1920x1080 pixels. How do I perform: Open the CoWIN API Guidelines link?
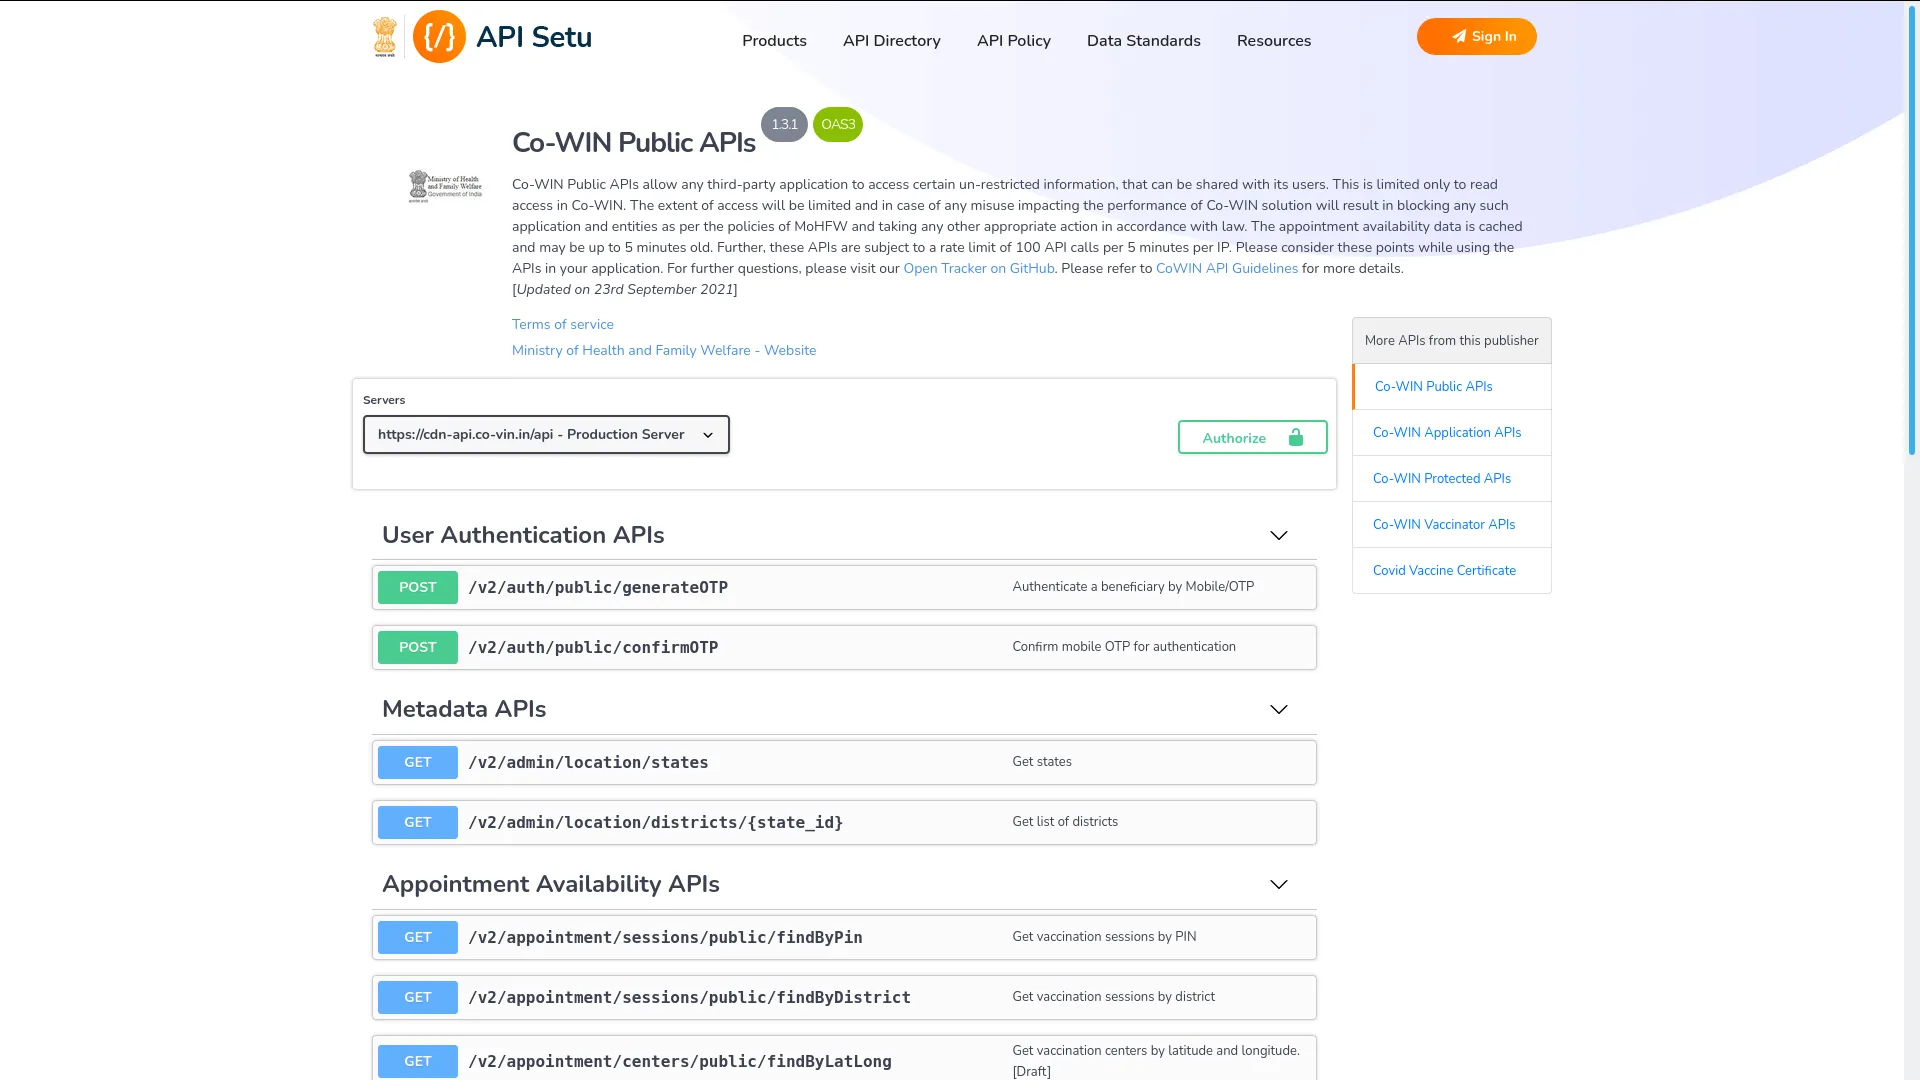(1227, 269)
